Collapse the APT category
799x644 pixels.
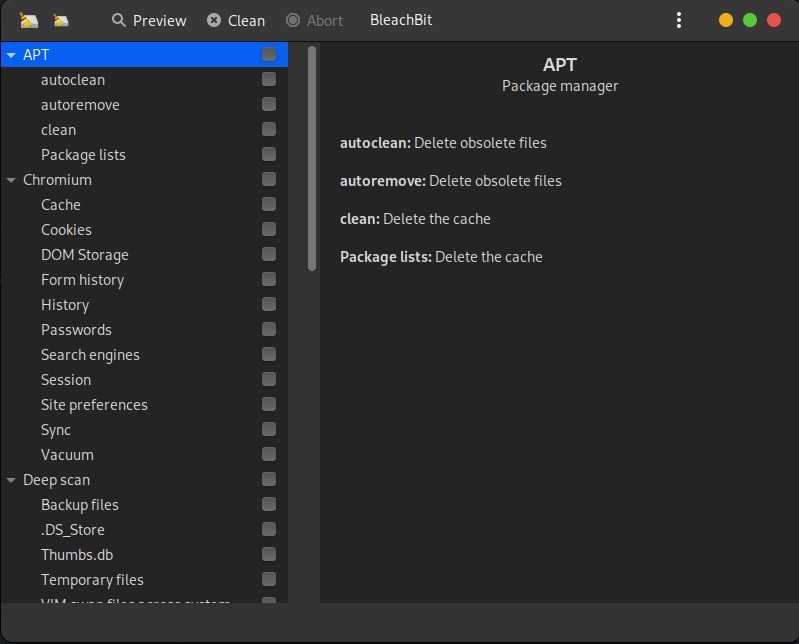[x=11, y=55]
